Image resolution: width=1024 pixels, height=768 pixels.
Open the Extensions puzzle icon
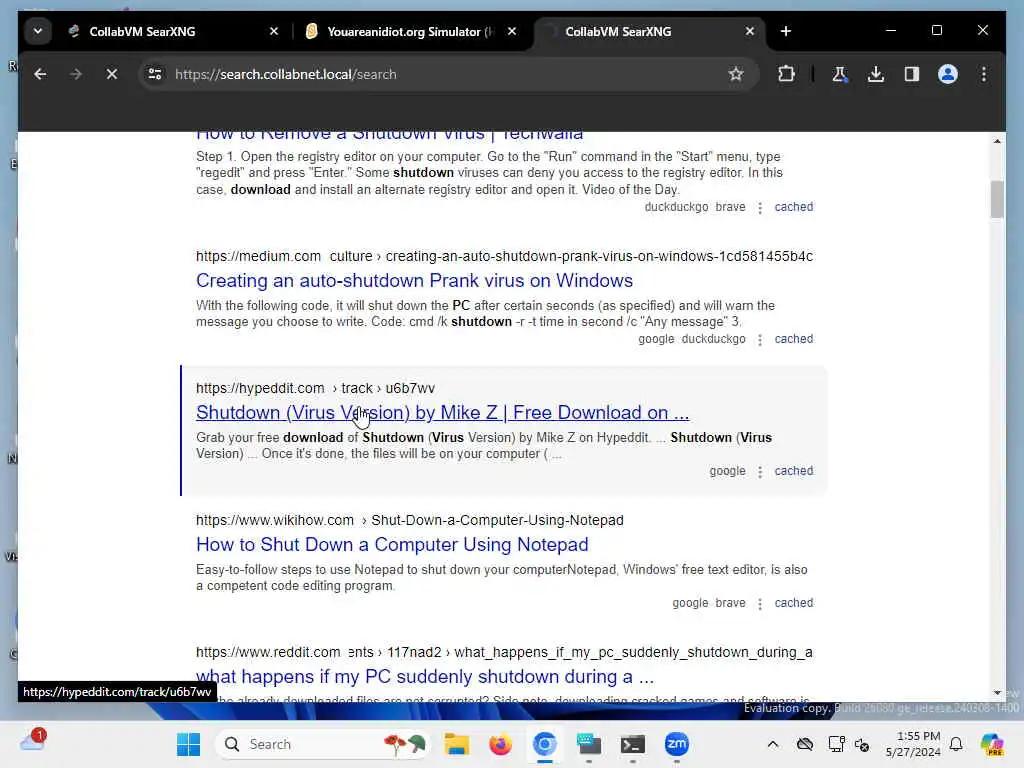[786, 74]
